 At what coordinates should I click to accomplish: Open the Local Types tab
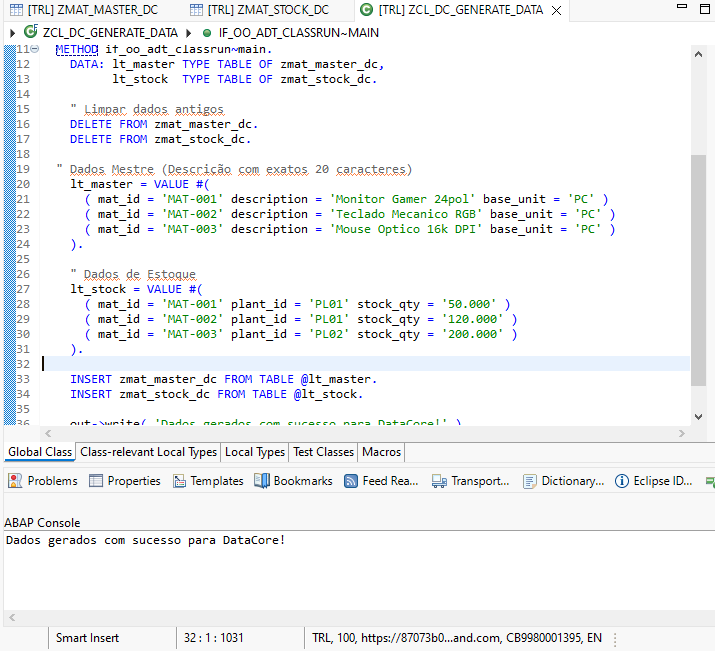254,452
